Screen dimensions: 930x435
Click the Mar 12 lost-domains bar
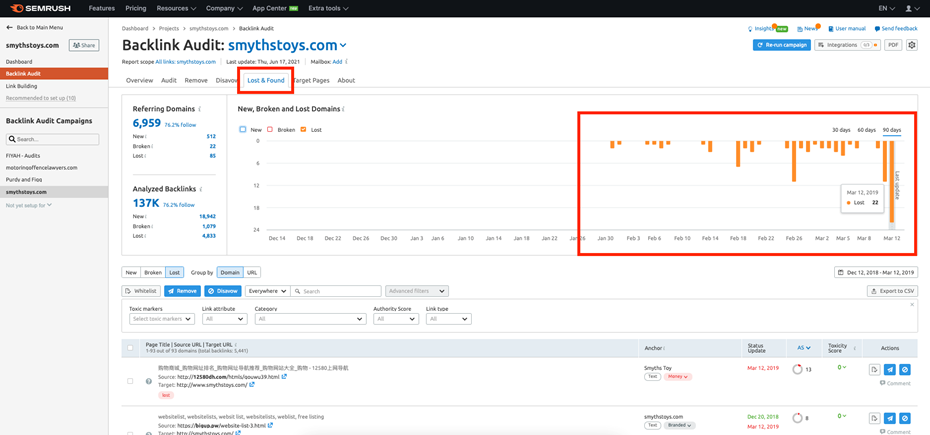891,182
